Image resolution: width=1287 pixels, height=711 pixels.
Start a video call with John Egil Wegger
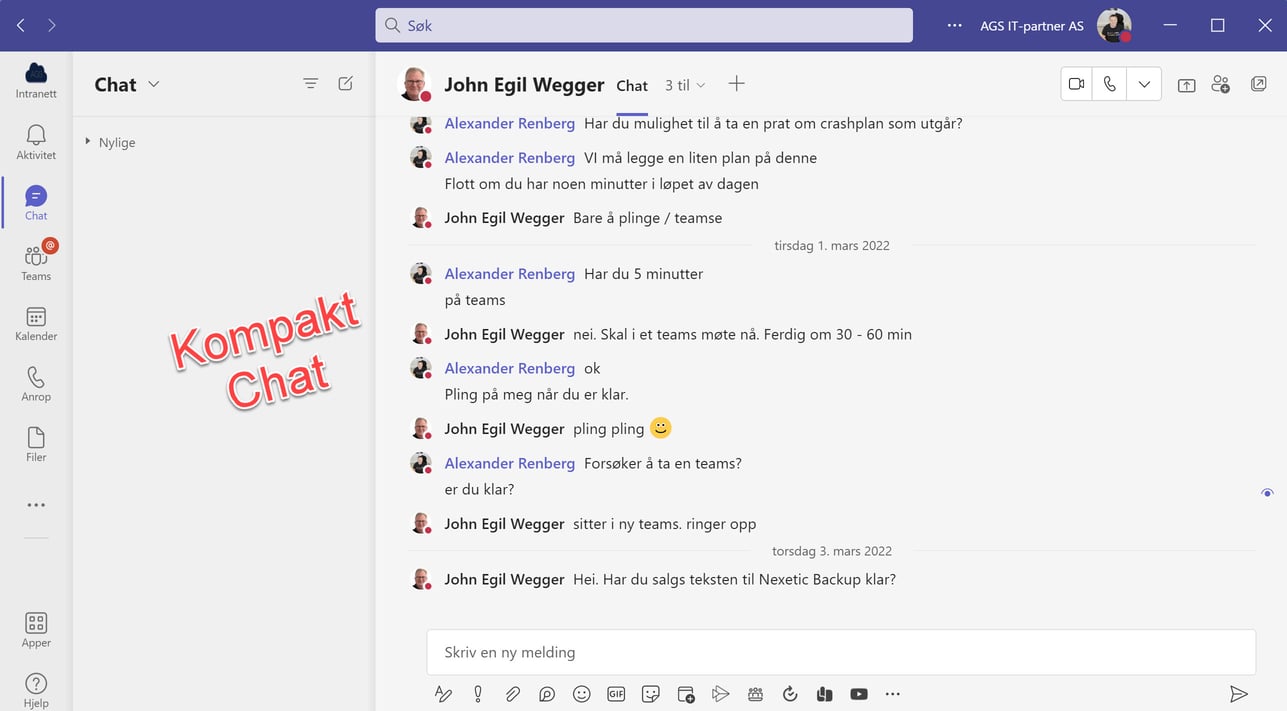click(1077, 84)
